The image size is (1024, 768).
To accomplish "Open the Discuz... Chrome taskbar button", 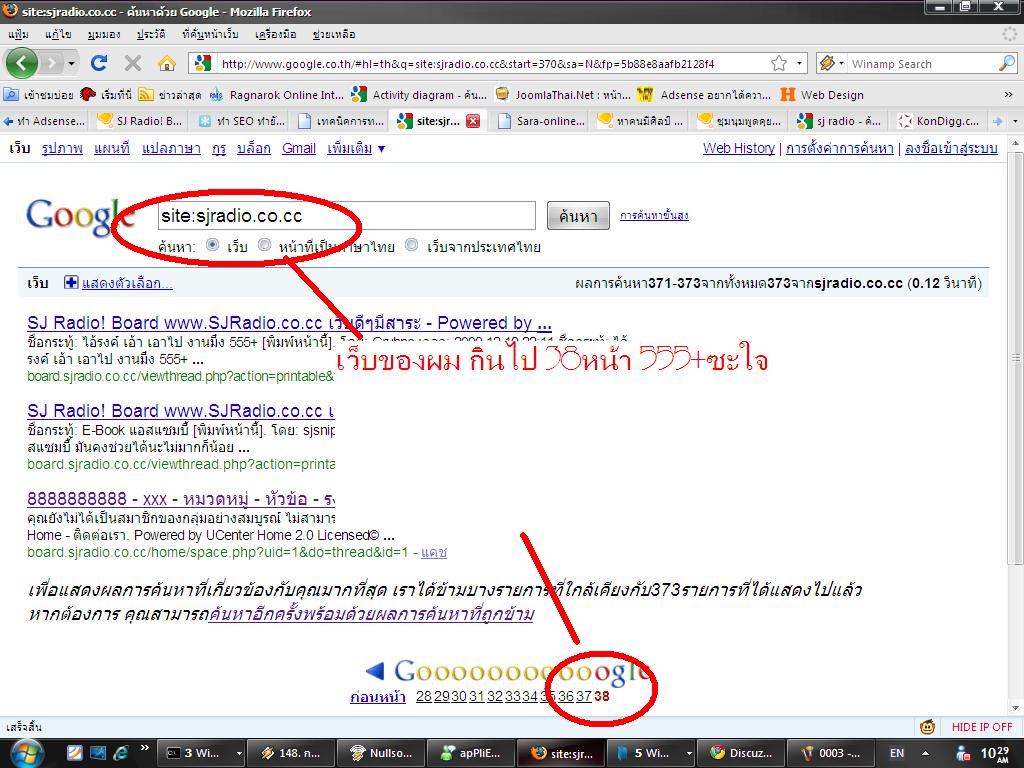I will pyautogui.click(x=741, y=753).
